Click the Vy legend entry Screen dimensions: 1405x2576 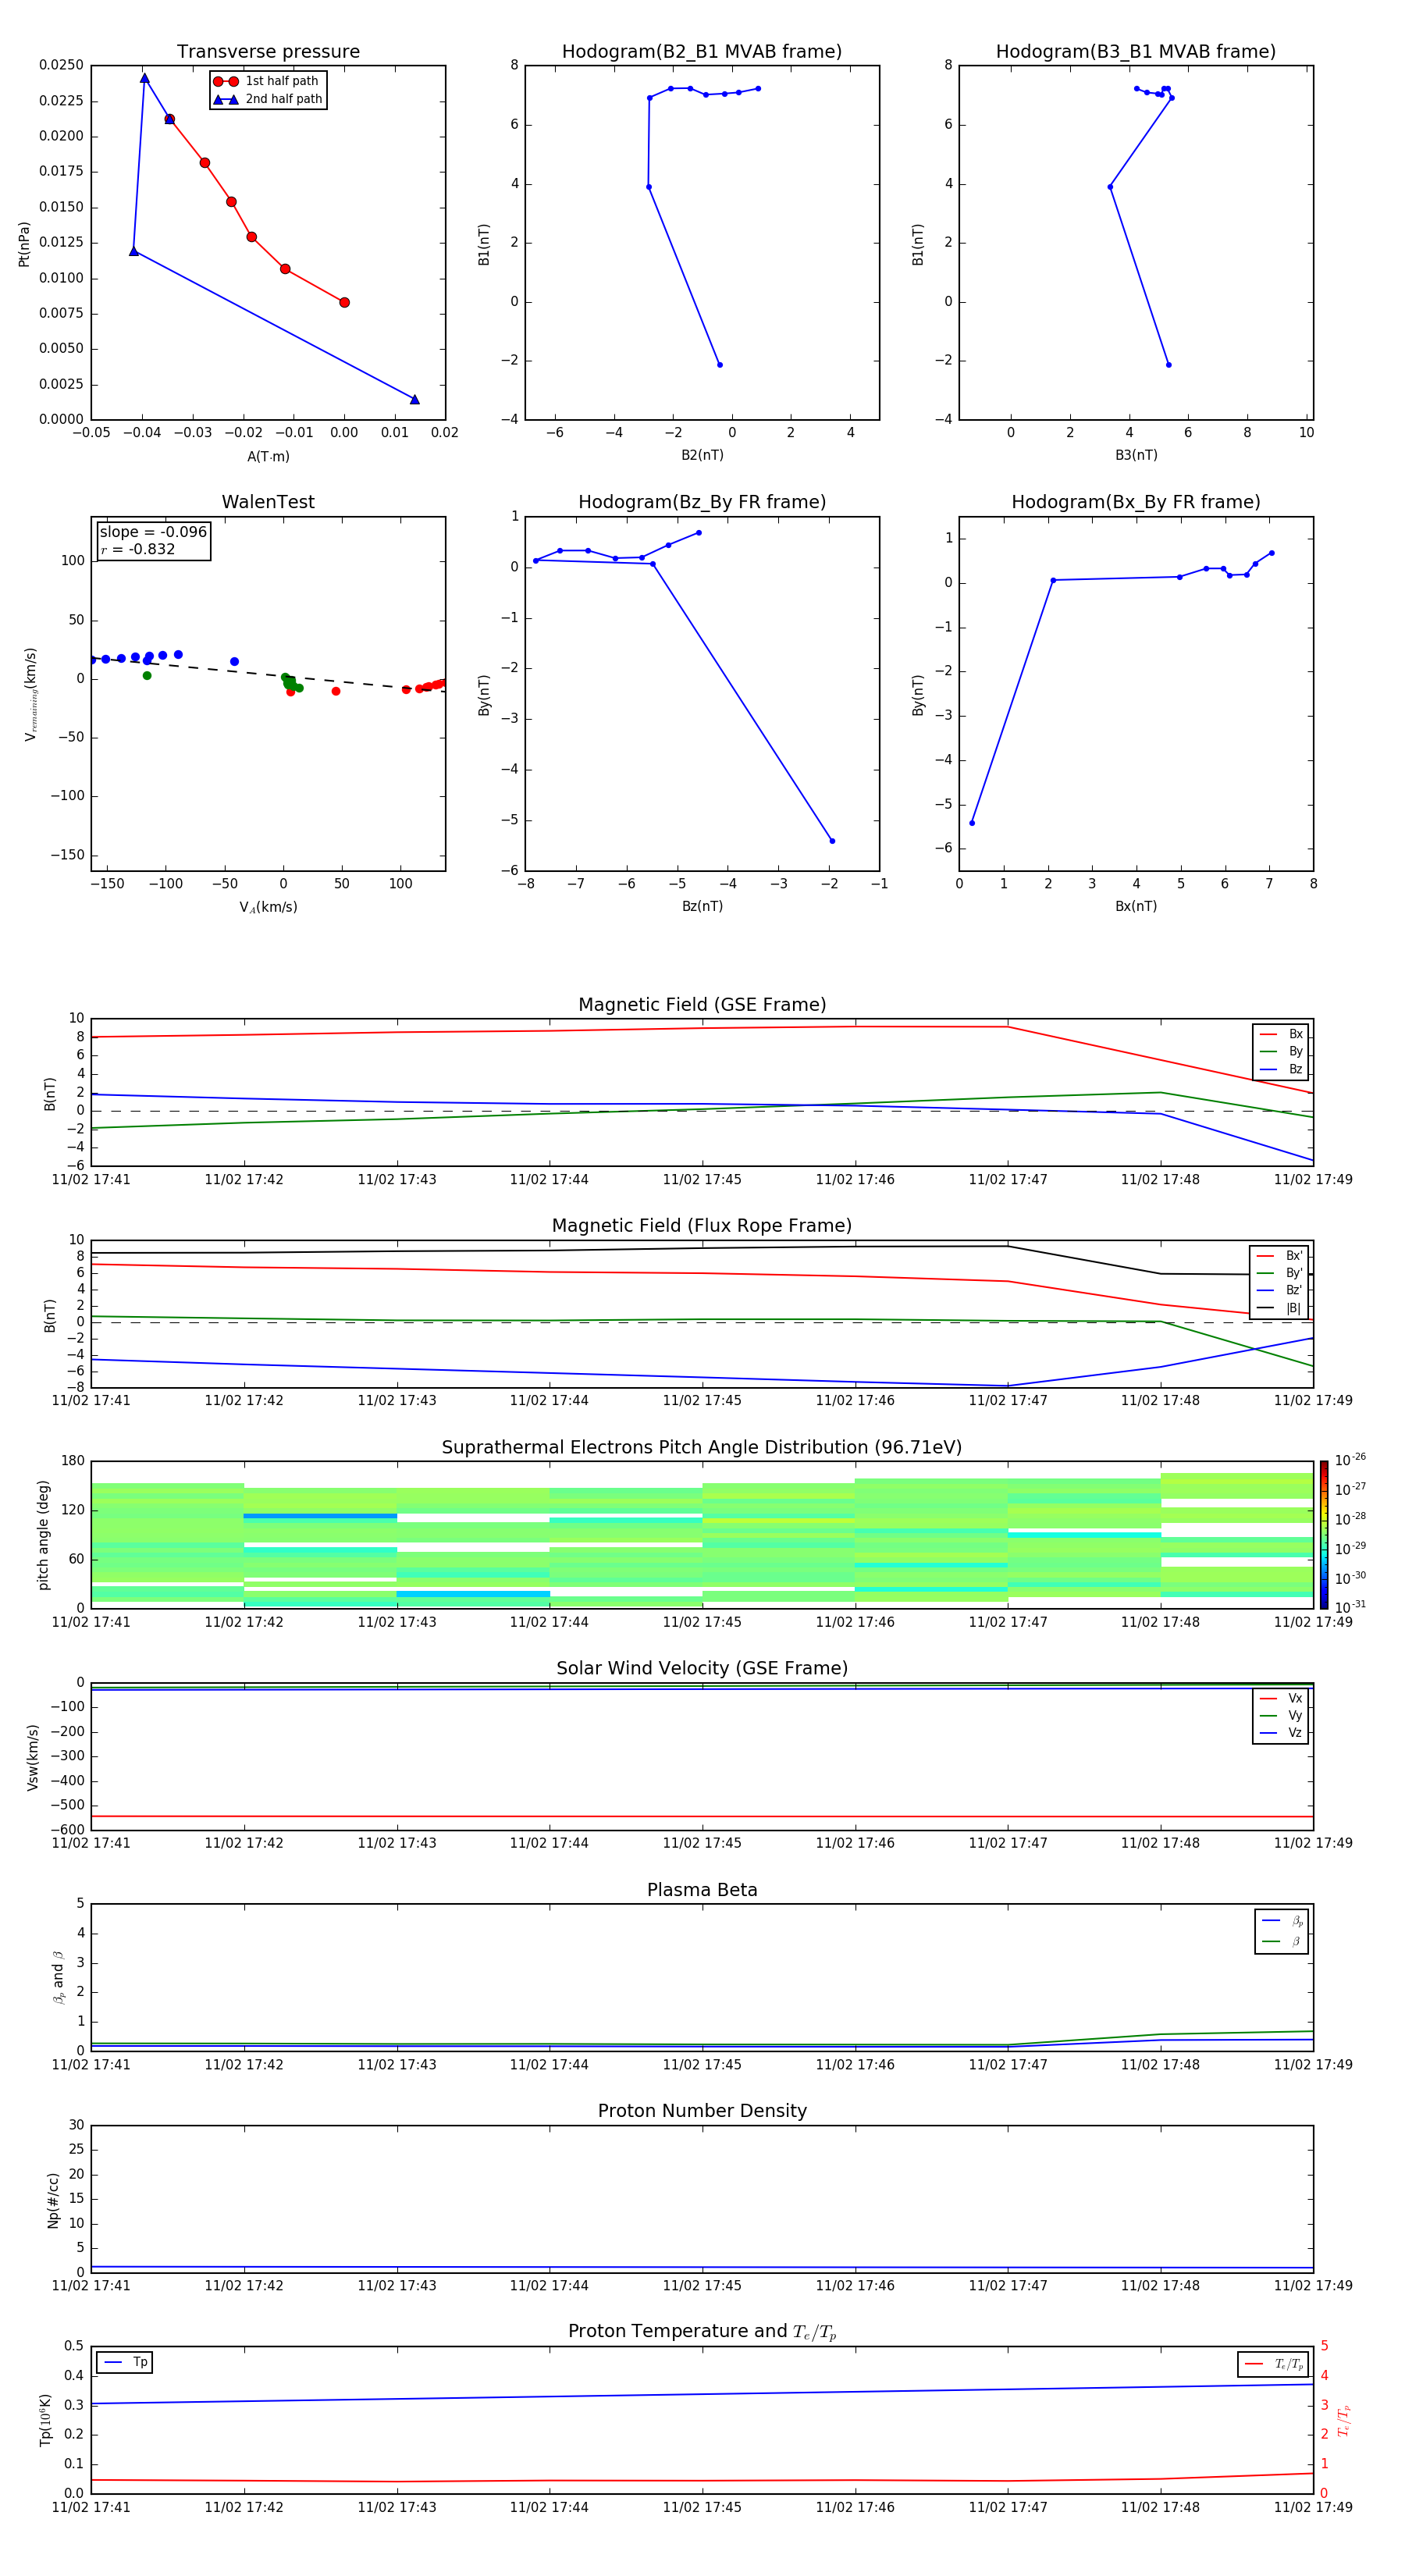coord(1281,1715)
